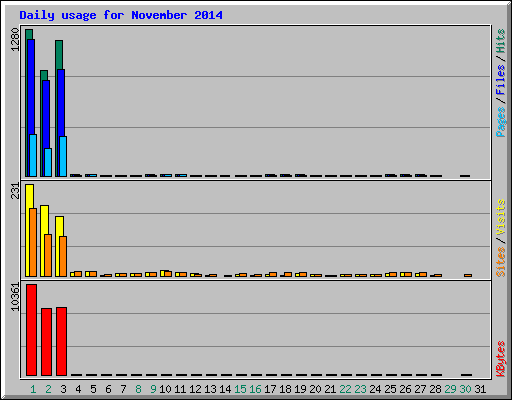Click the 'Files' legend label

pos(500,79)
